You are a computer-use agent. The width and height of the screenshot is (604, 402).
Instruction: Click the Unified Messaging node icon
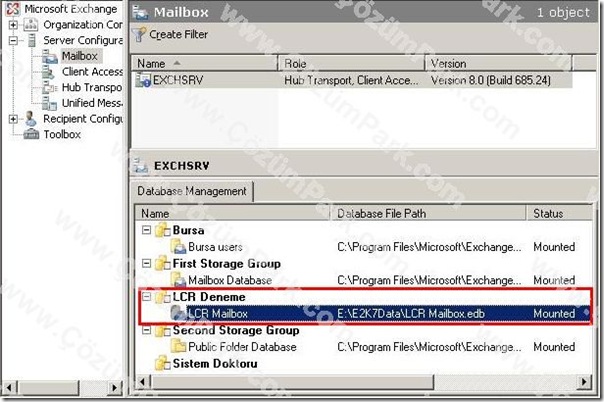pyautogui.click(x=49, y=103)
